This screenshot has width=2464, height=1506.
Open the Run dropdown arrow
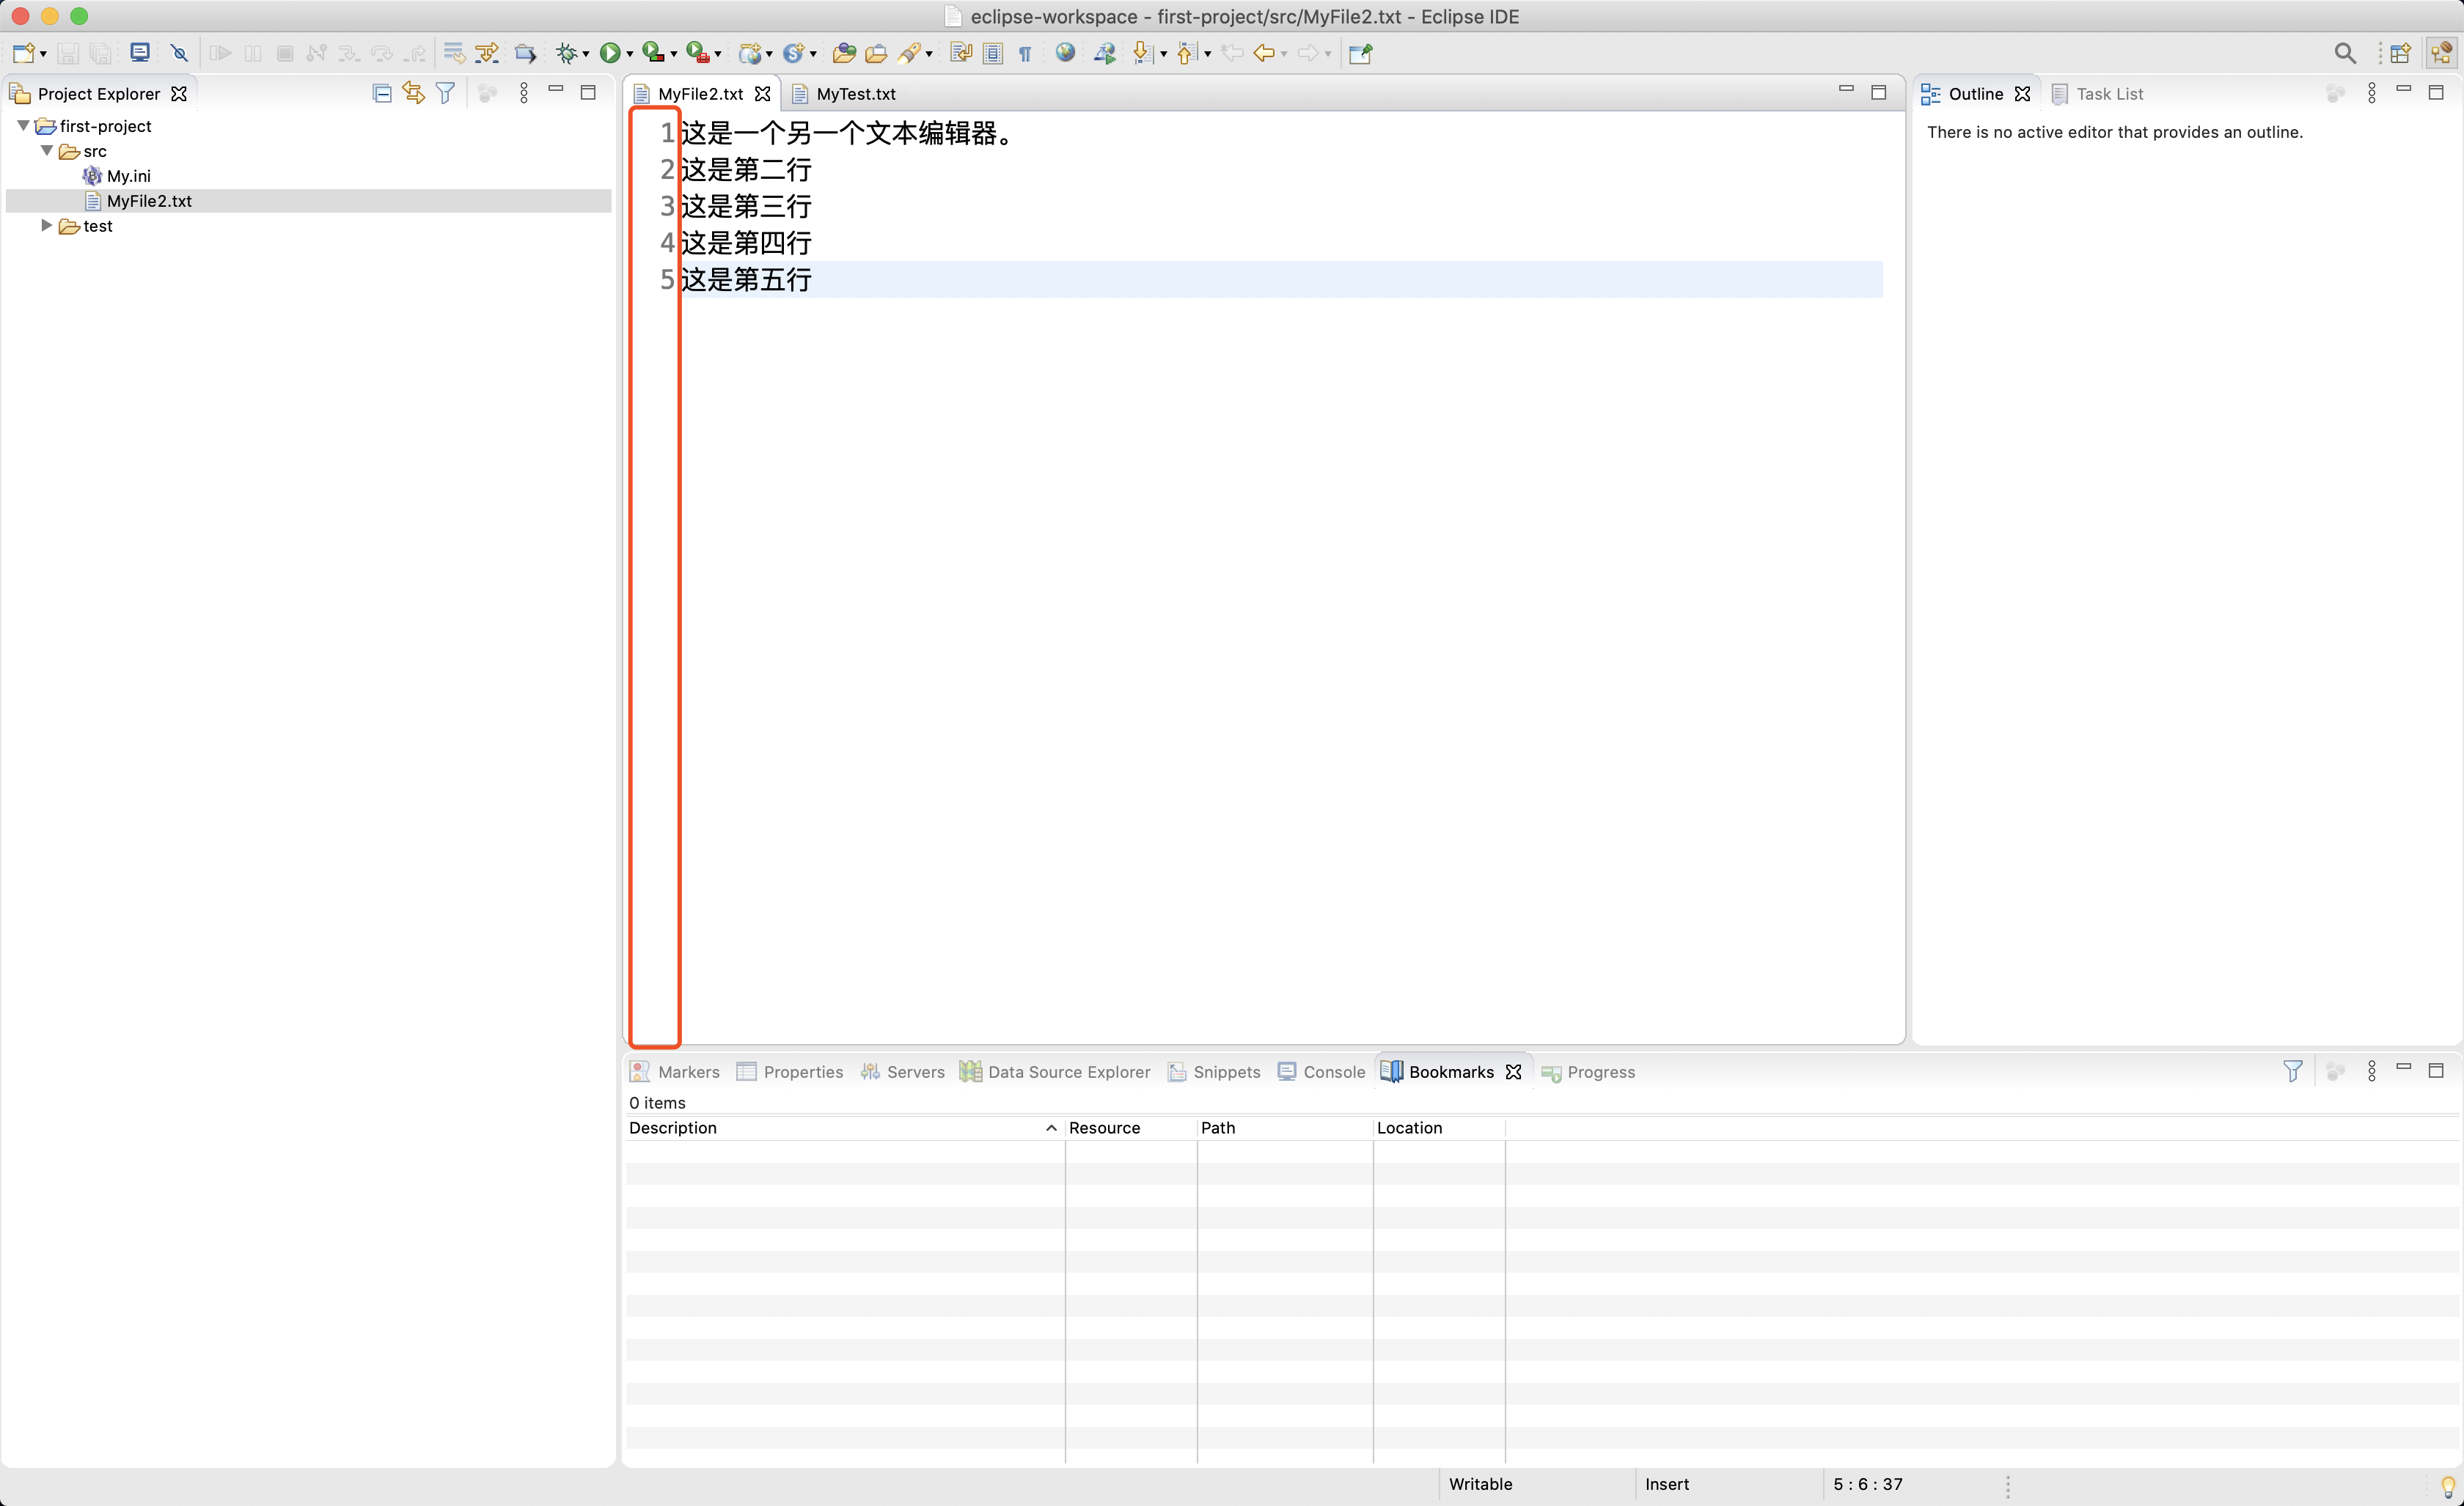click(x=629, y=54)
